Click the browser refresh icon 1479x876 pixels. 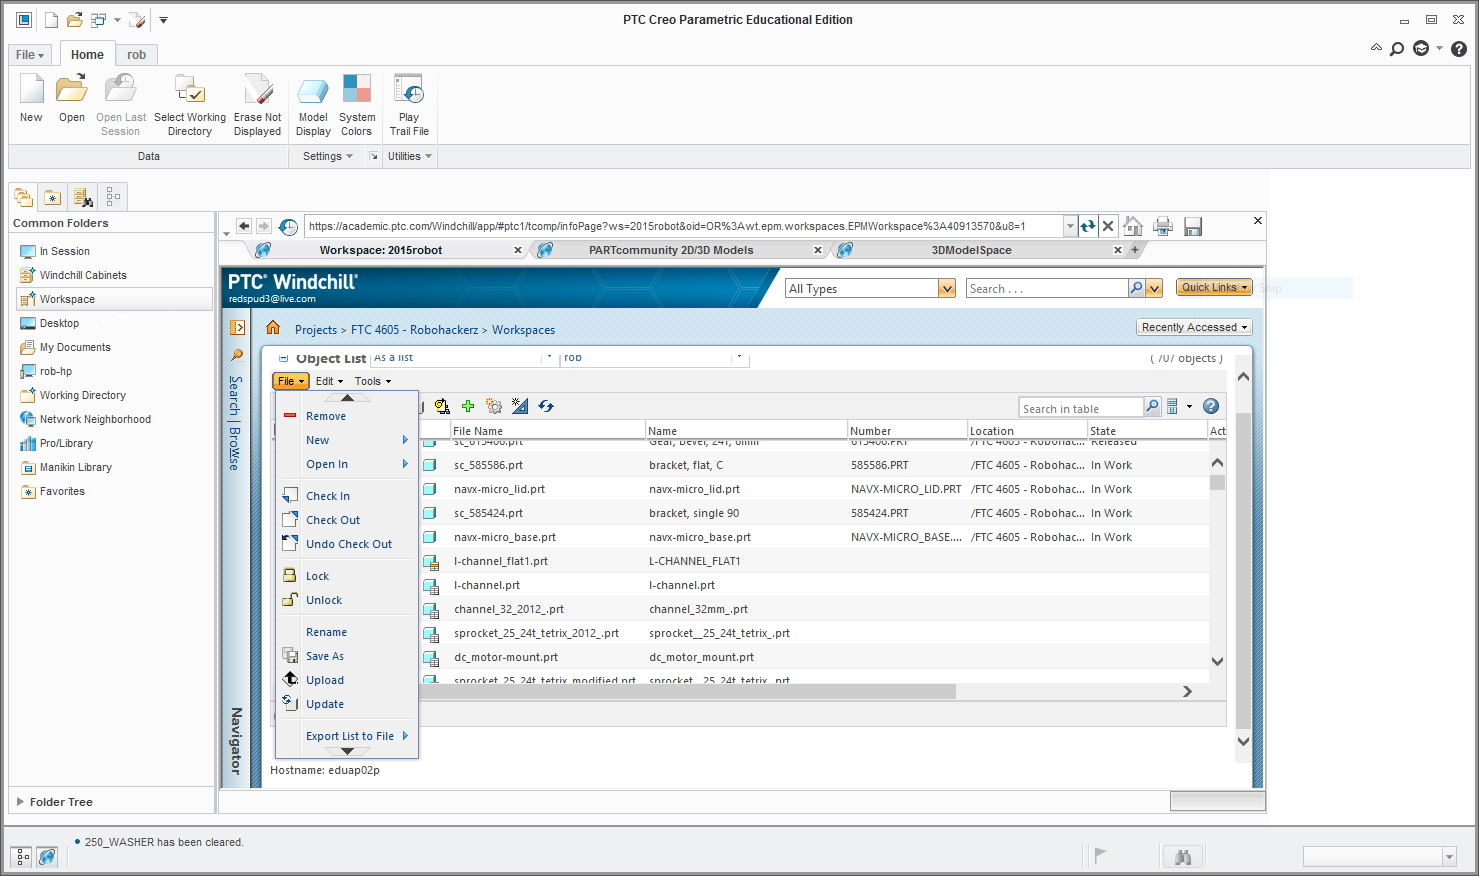tap(1088, 226)
